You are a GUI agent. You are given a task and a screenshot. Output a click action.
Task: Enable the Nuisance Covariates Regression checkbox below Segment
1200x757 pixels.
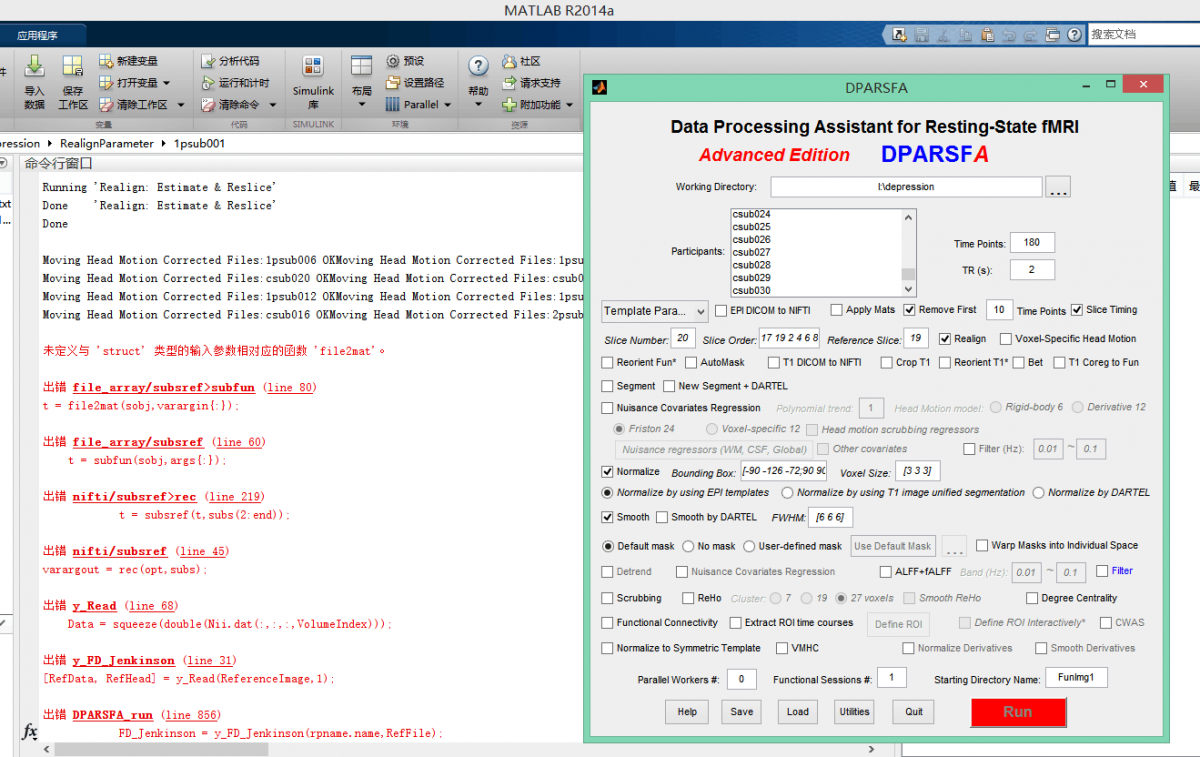click(x=608, y=408)
